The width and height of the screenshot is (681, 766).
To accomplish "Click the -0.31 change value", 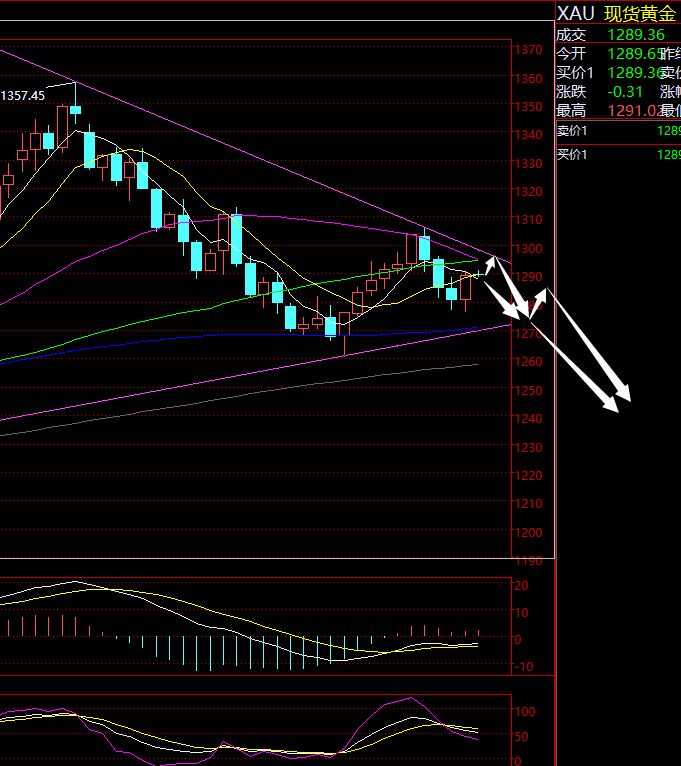I will (625, 92).
